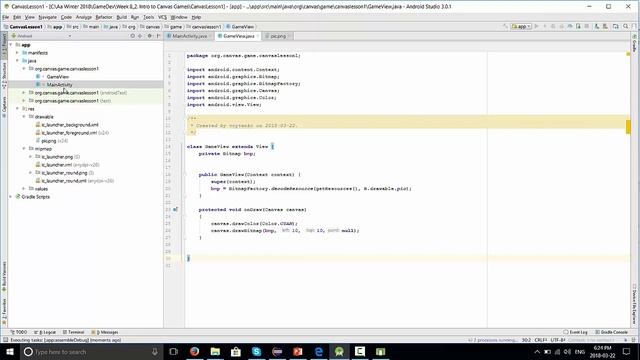Click the Windows Start button
The height and width of the screenshot is (360, 640).
point(9,351)
